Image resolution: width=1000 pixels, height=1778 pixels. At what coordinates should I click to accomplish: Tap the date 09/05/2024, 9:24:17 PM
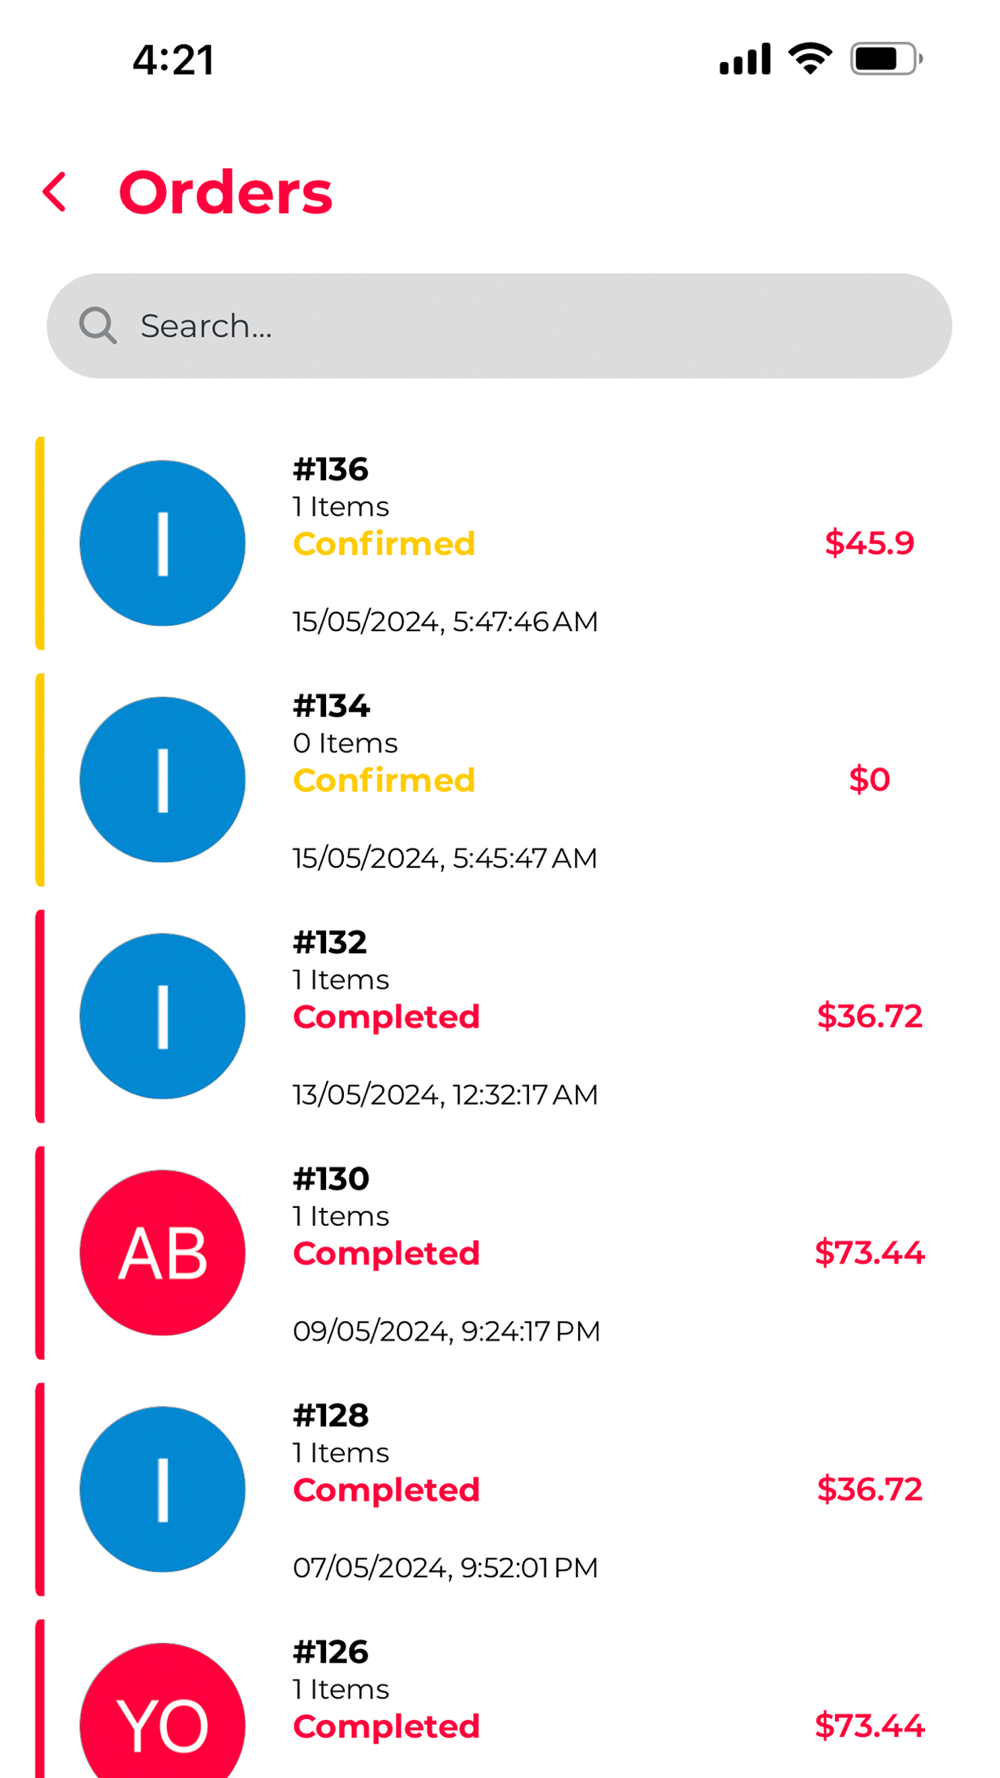[446, 1331]
